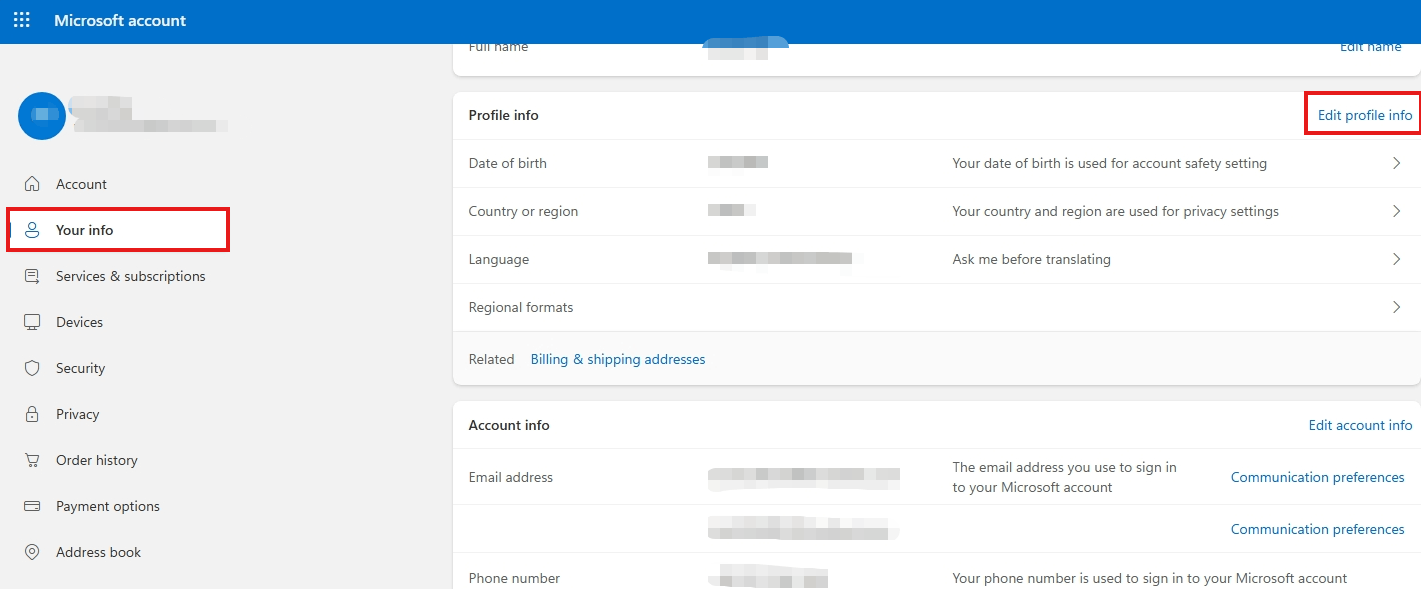Click the Country or region label
Viewport: 1421px width, 589px height.
tap(523, 211)
